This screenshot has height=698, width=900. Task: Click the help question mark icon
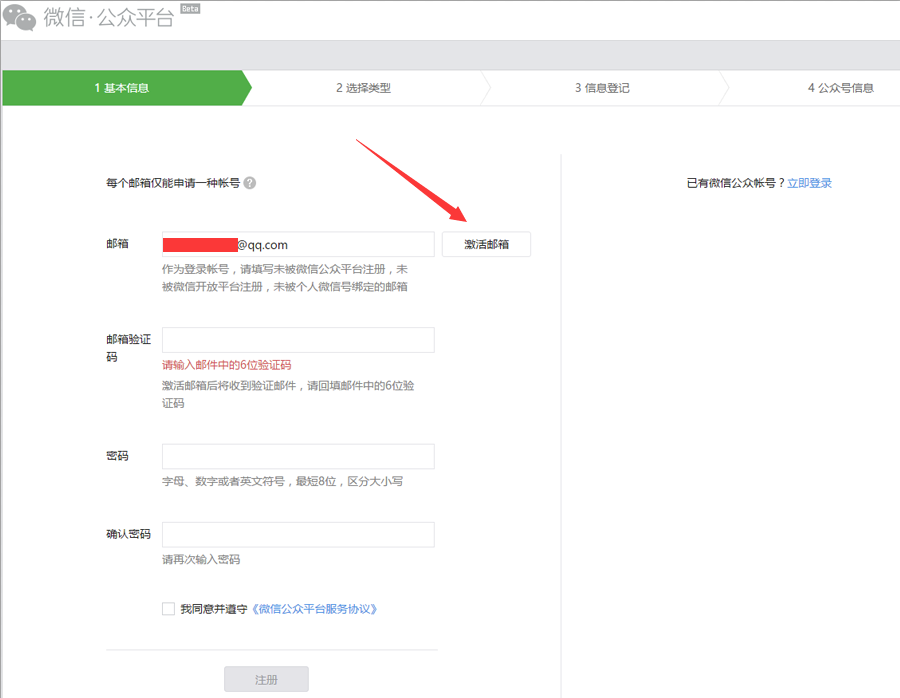[x=250, y=183]
